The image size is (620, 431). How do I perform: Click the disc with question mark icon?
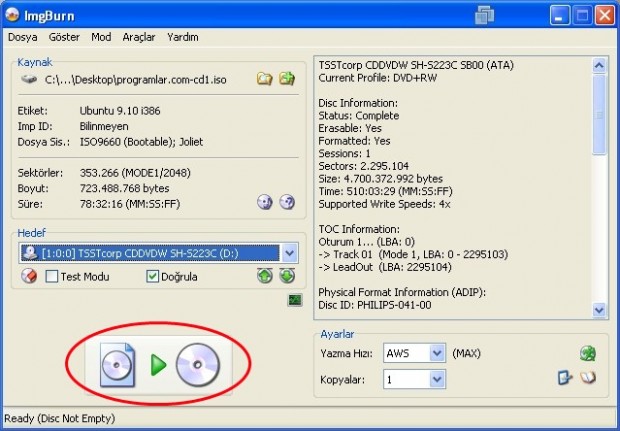287,202
